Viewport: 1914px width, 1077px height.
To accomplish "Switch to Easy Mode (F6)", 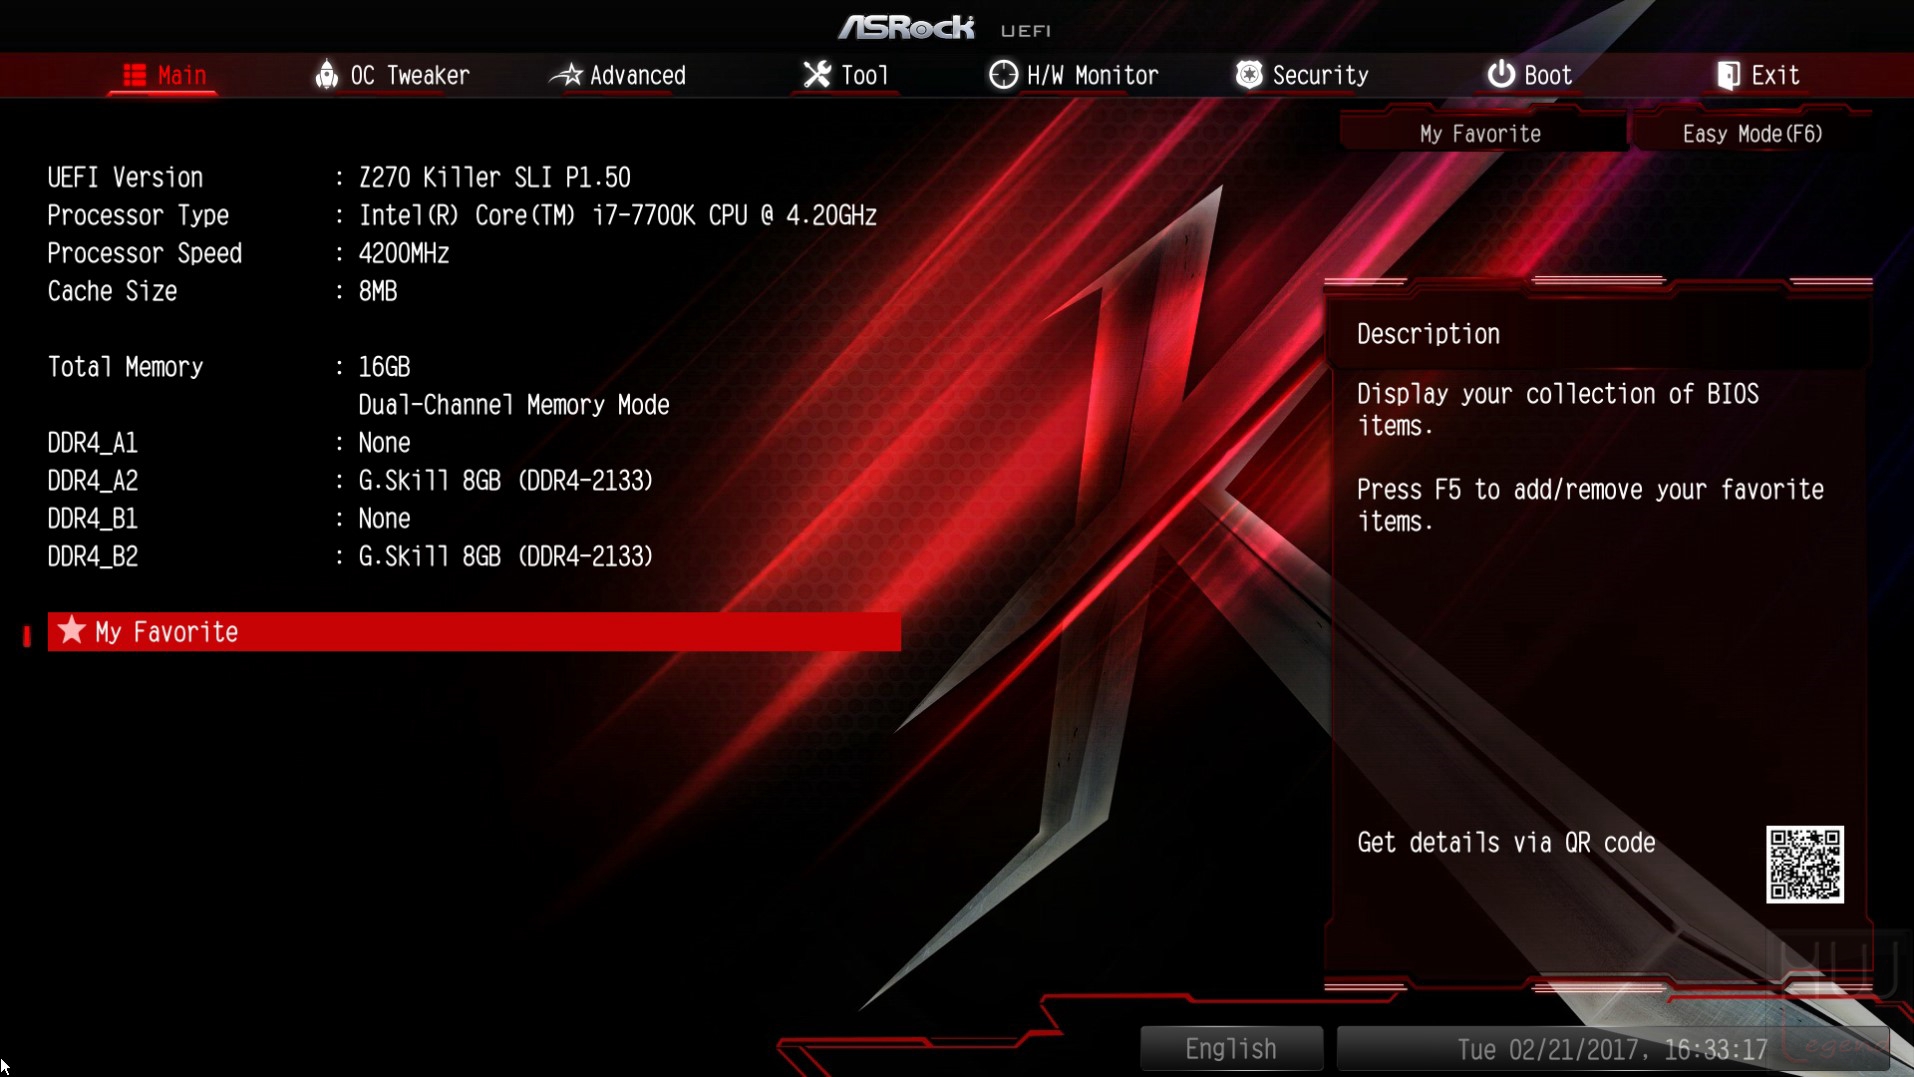I will click(x=1752, y=133).
